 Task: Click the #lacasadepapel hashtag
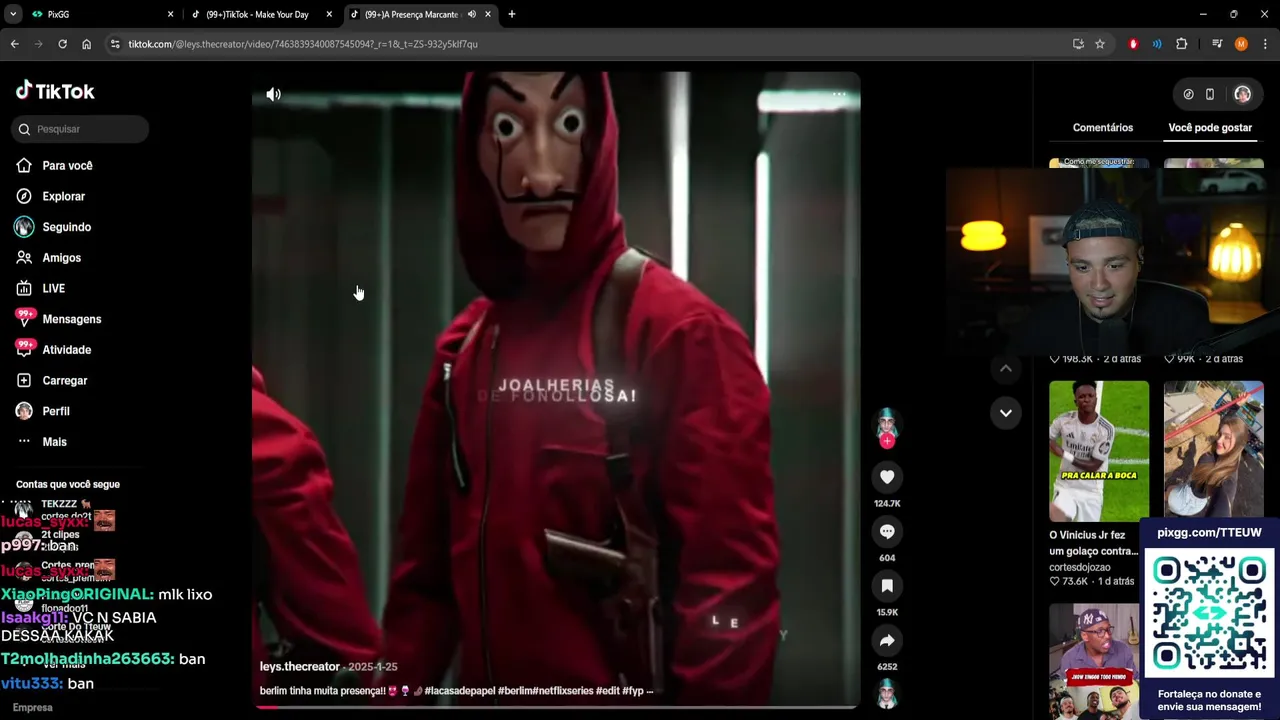[459, 691]
